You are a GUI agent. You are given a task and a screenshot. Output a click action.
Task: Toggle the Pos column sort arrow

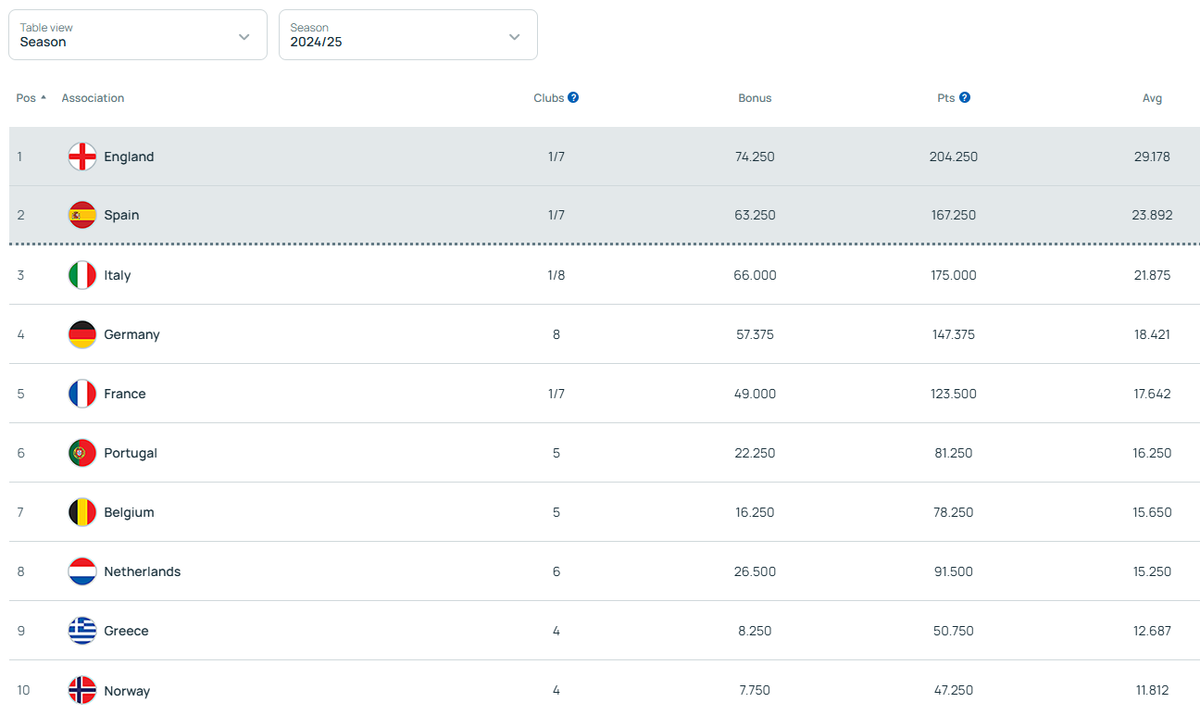tap(43, 98)
